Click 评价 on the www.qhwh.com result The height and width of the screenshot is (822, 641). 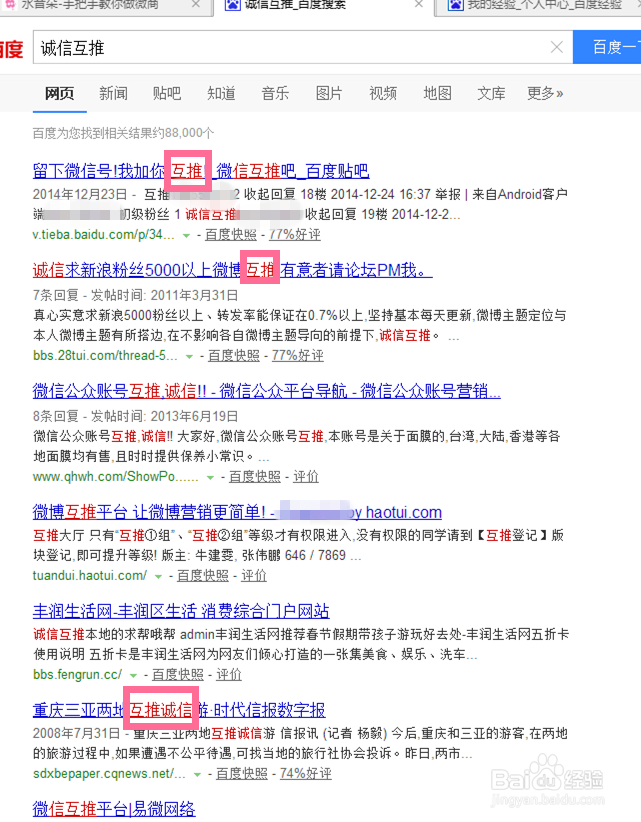(306, 477)
